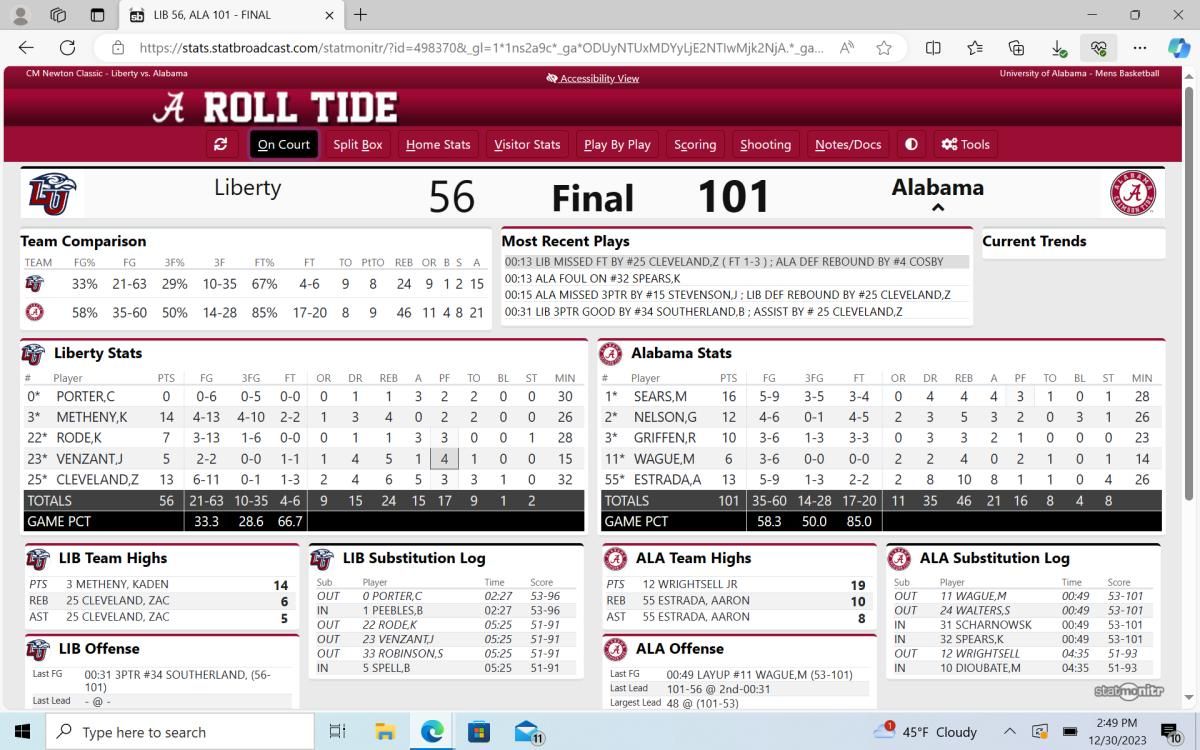
Task: Open Task View from taskbar
Action: click(x=337, y=732)
